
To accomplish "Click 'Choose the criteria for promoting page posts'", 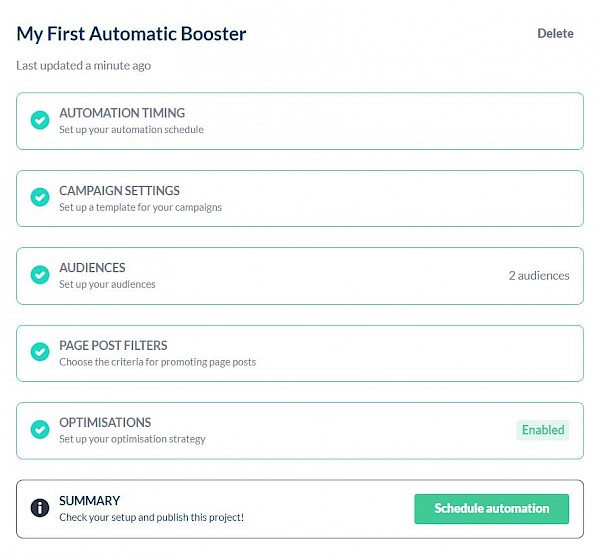I will [158, 362].
